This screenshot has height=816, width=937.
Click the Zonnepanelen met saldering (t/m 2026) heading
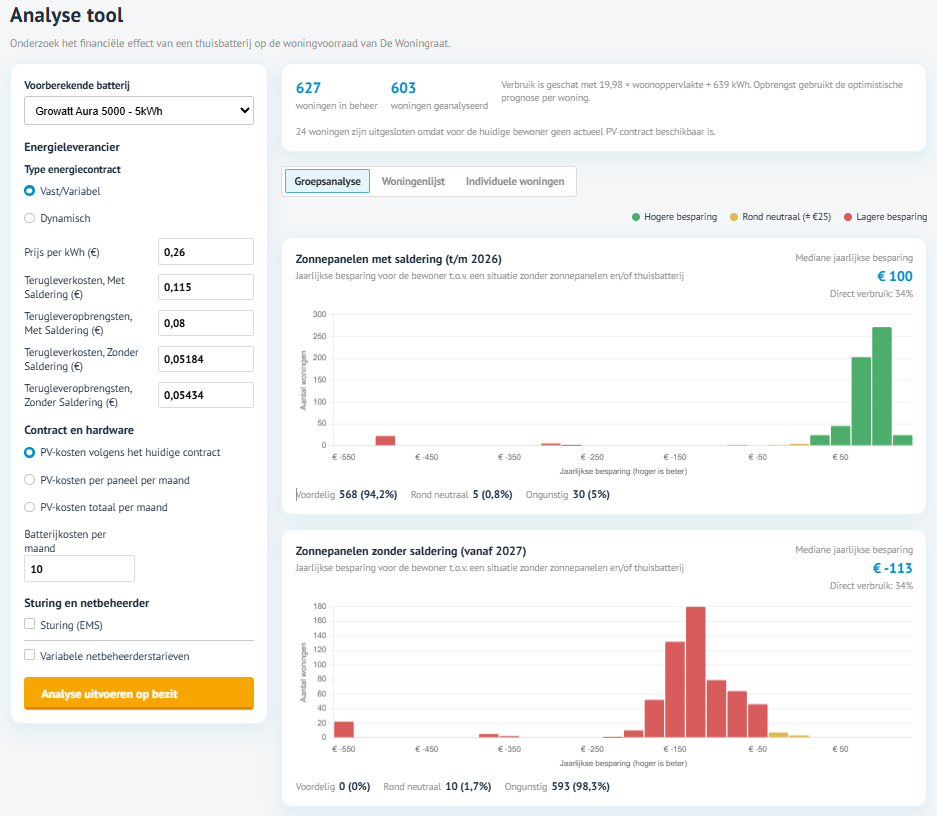click(x=399, y=259)
